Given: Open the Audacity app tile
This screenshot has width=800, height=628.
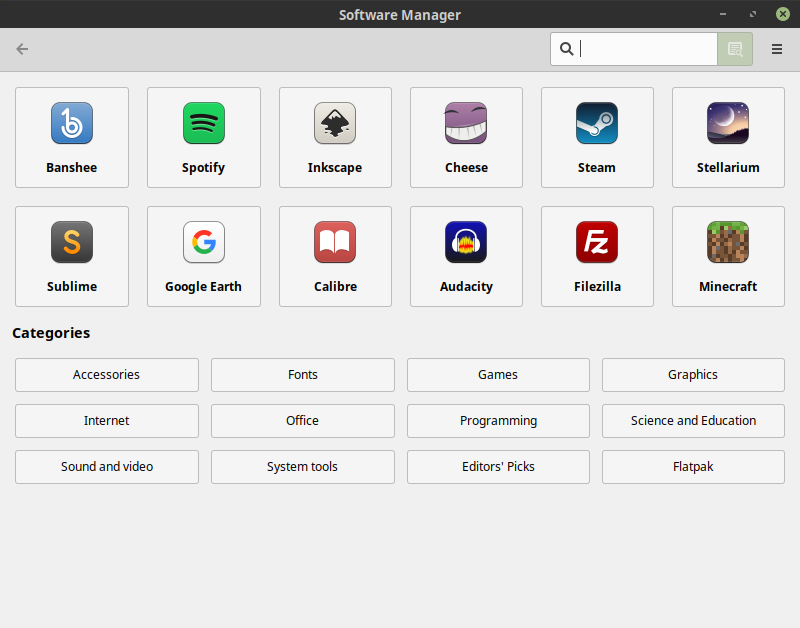Looking at the screenshot, I should [x=466, y=256].
